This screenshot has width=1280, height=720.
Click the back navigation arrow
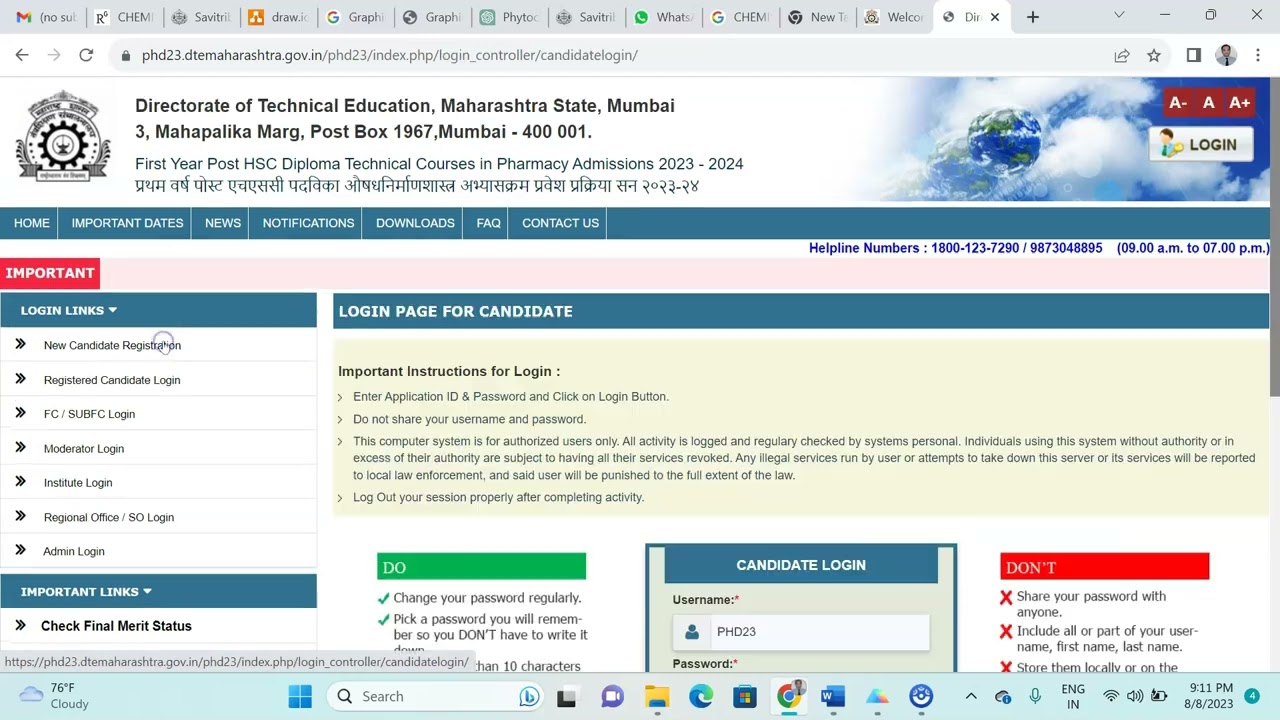[22, 55]
